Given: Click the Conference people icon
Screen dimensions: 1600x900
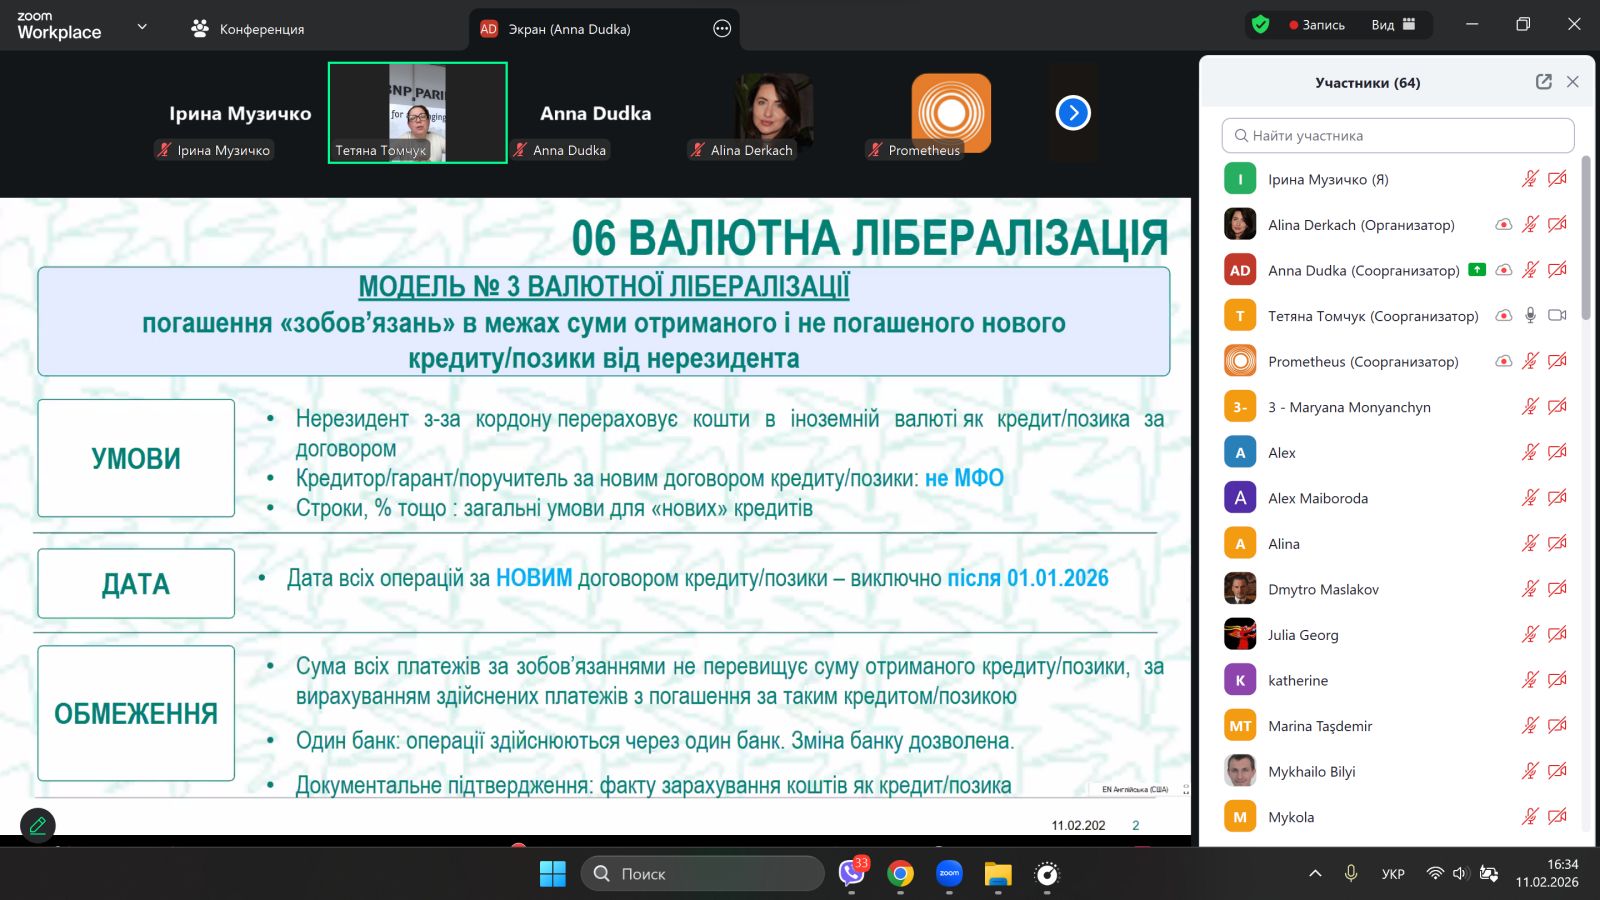Looking at the screenshot, I should click(x=200, y=29).
